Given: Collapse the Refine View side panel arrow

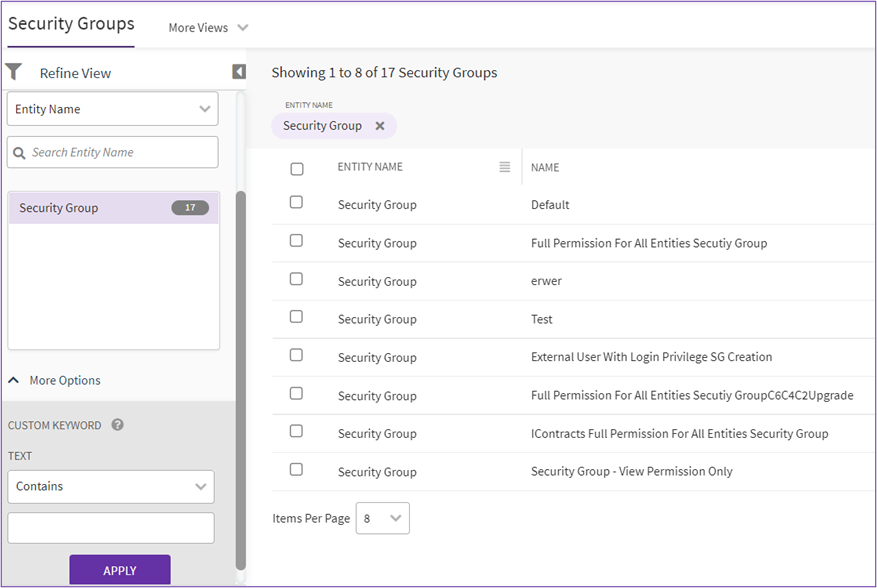Looking at the screenshot, I should [x=239, y=72].
